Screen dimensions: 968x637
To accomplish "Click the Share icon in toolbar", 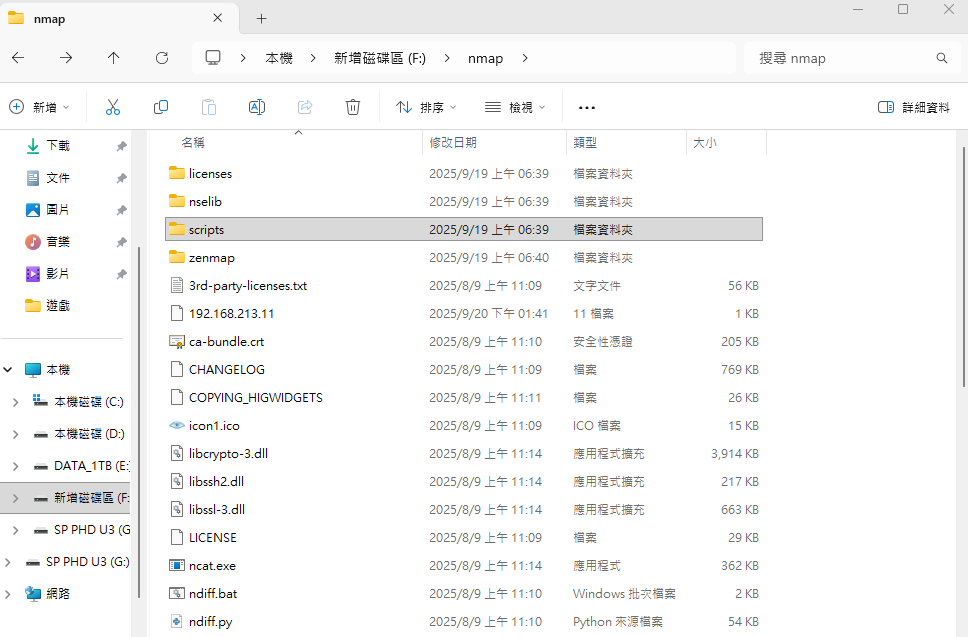I will tap(305, 107).
